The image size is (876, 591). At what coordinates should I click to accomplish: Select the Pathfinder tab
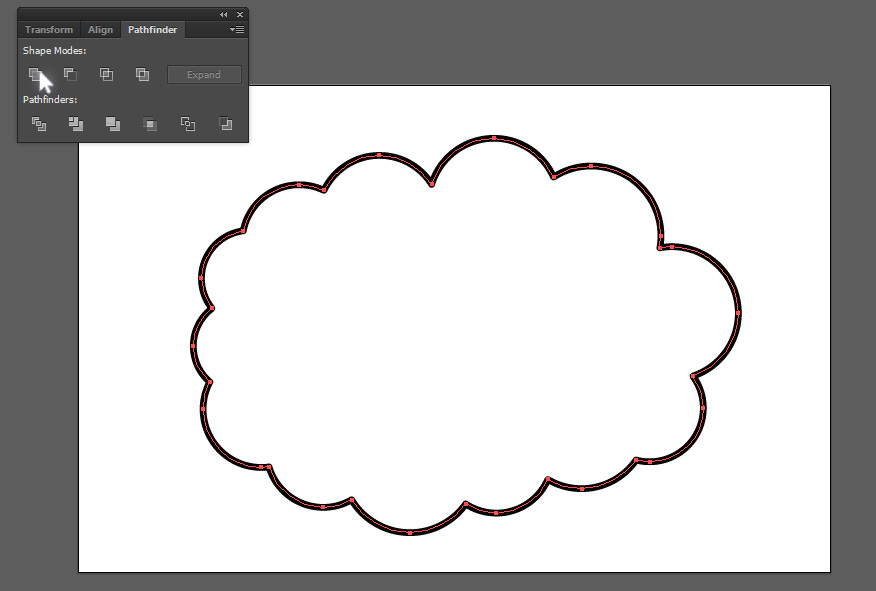click(153, 30)
